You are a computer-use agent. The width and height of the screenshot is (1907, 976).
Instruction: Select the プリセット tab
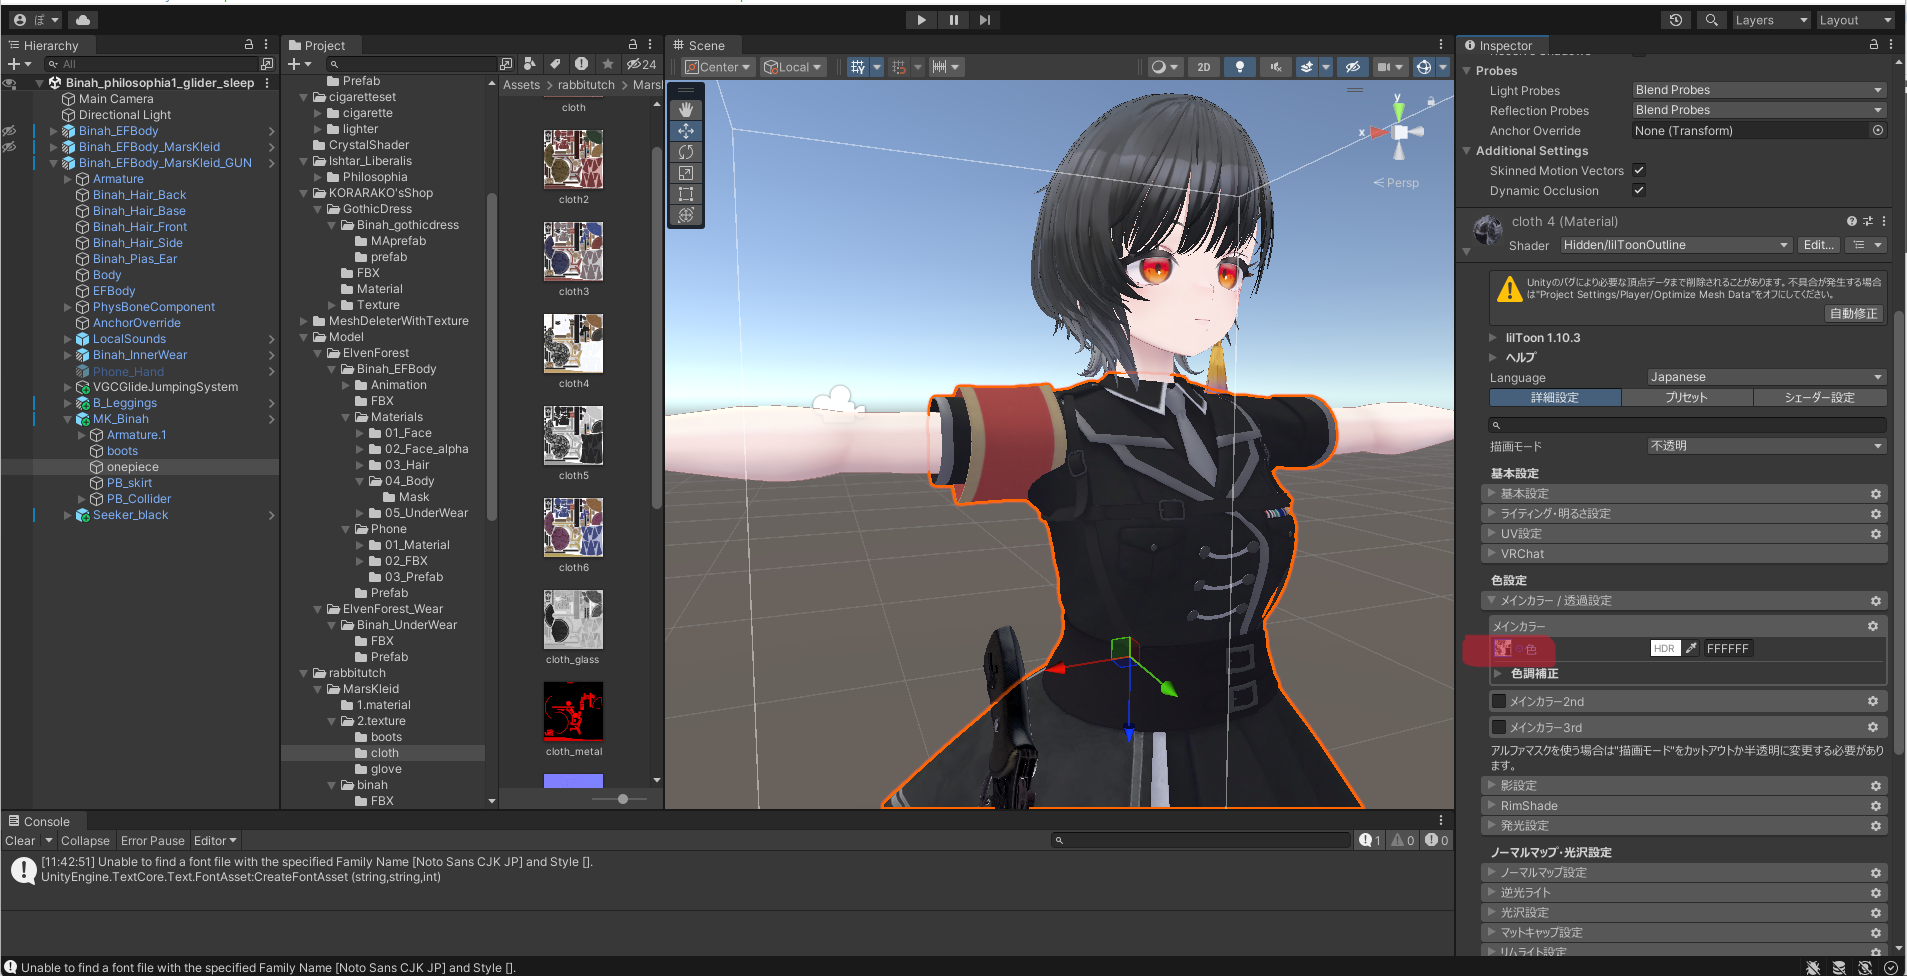1687,397
